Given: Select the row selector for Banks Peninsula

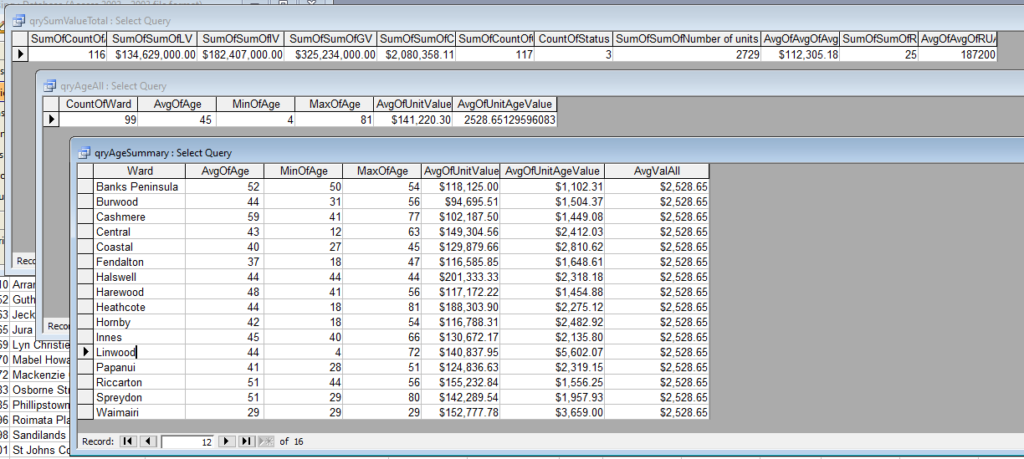Looking at the screenshot, I should [86, 187].
